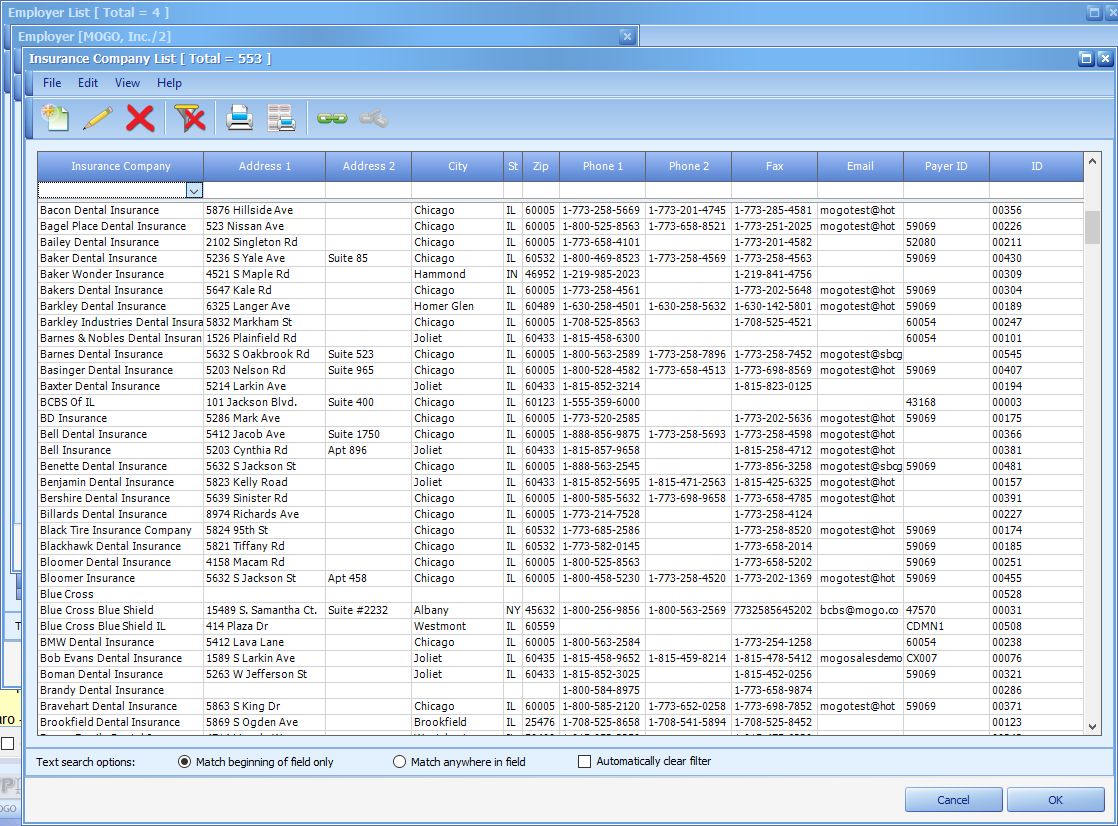Select the Baker Wonder Insurance row
The height and width of the screenshot is (826, 1118).
(x=560, y=275)
